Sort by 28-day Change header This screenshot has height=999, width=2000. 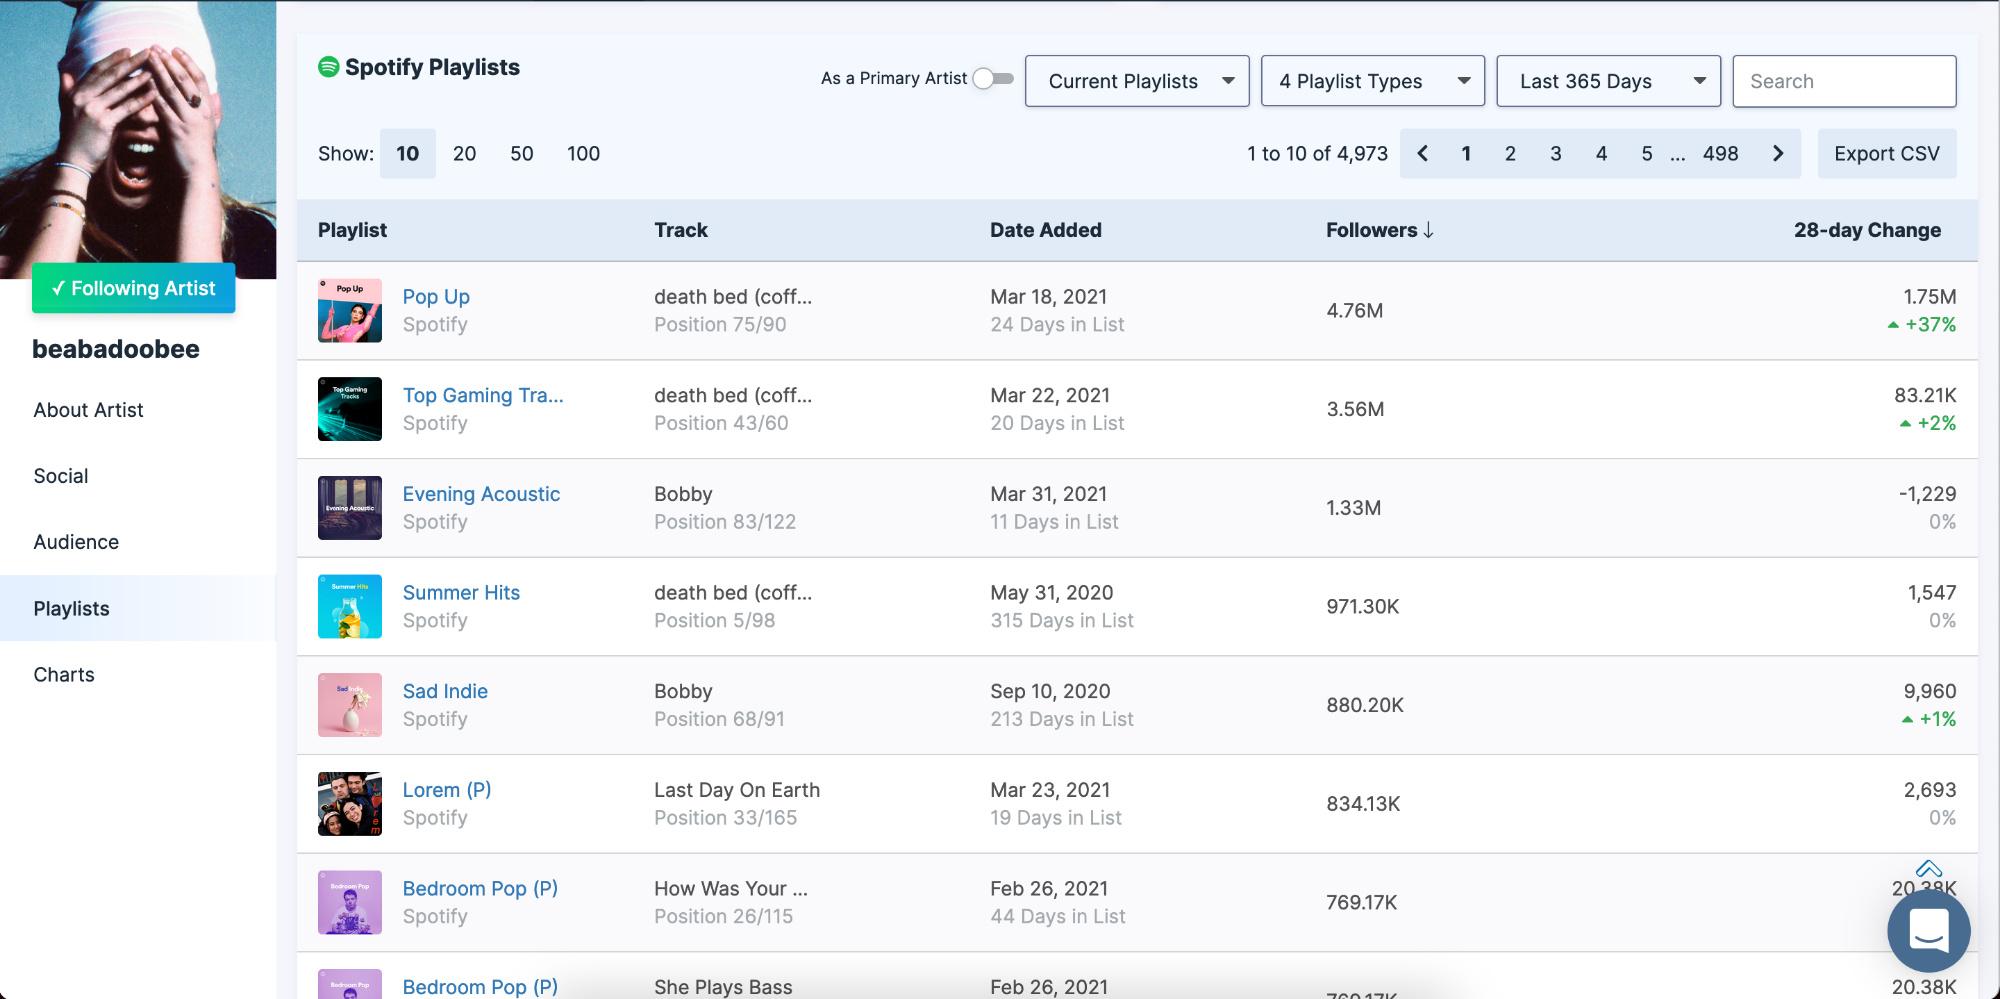point(1867,230)
